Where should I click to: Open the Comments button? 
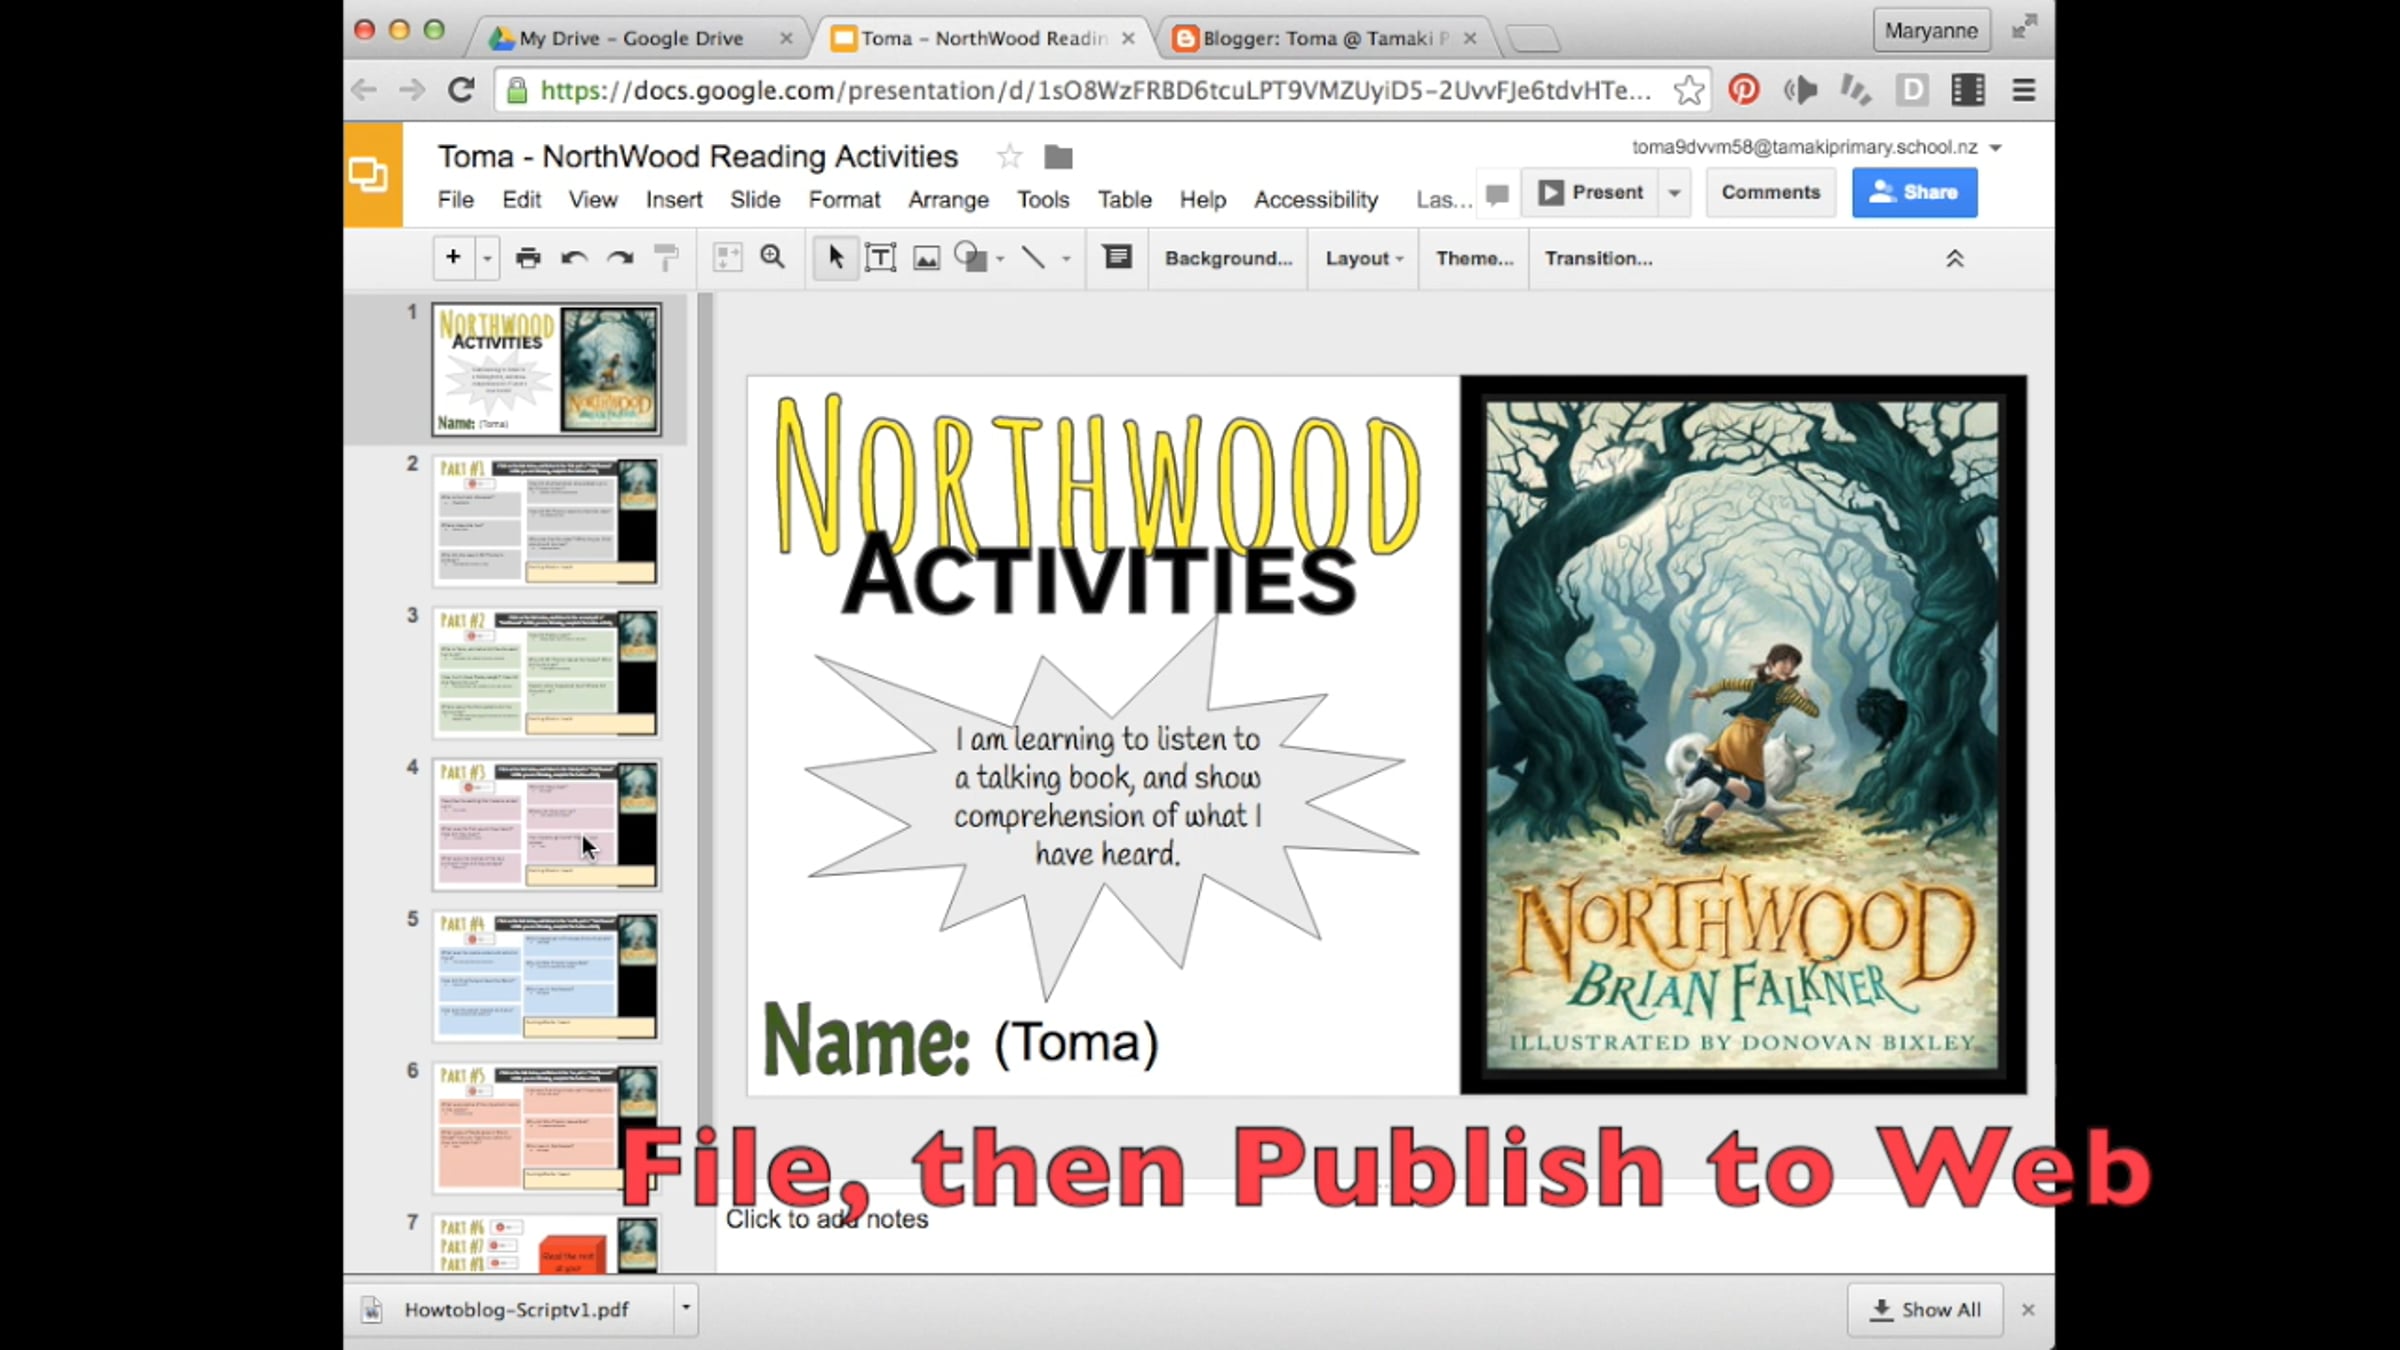point(1770,192)
